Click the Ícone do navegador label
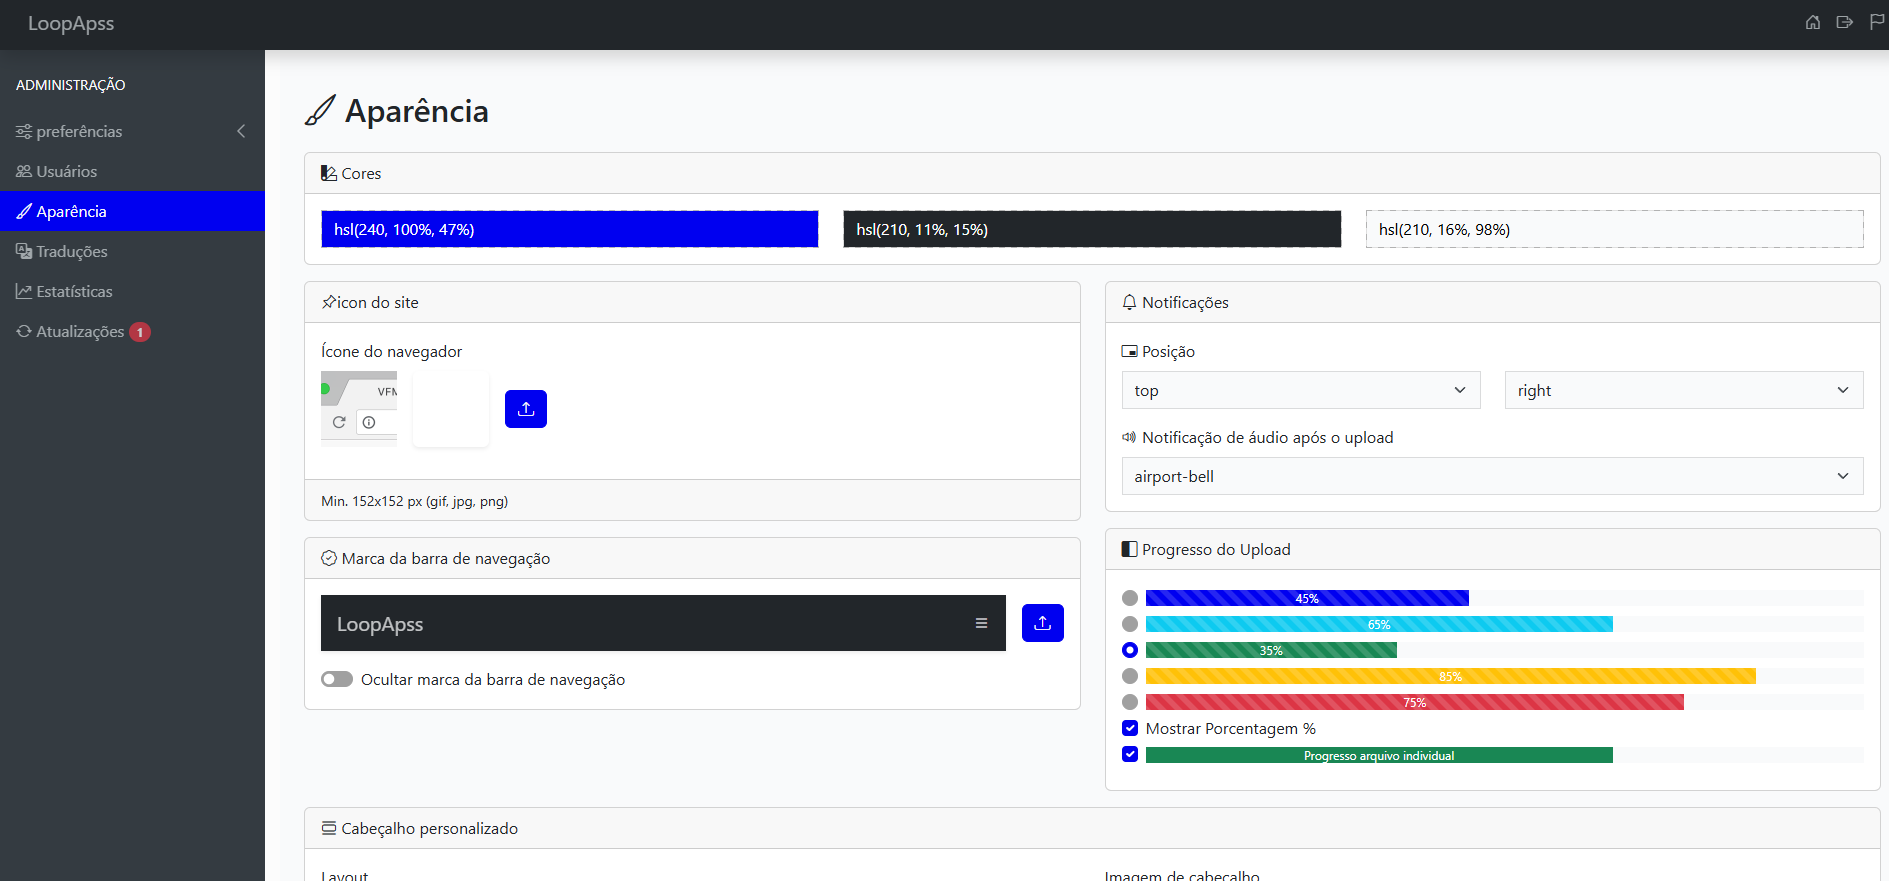 391,351
